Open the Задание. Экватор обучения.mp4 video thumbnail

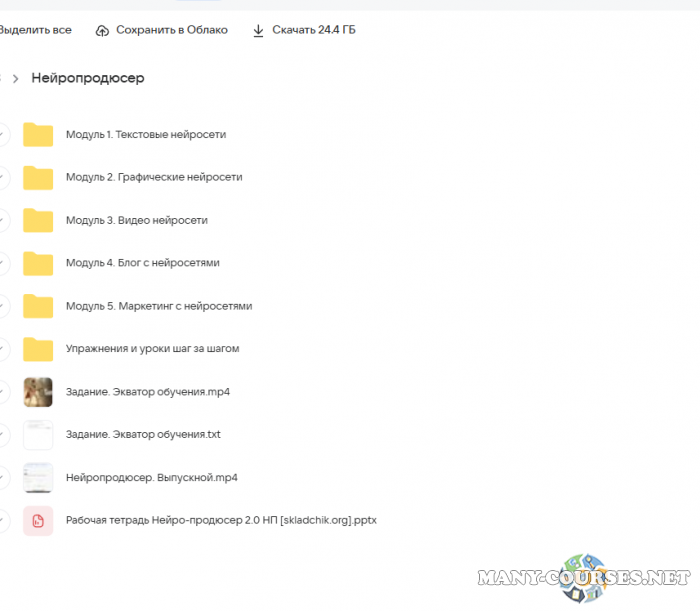pos(38,392)
